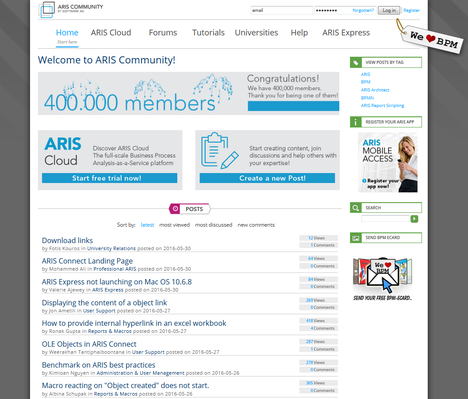Click Start free trial now! button
This screenshot has width=468, height=399.
coord(110,178)
